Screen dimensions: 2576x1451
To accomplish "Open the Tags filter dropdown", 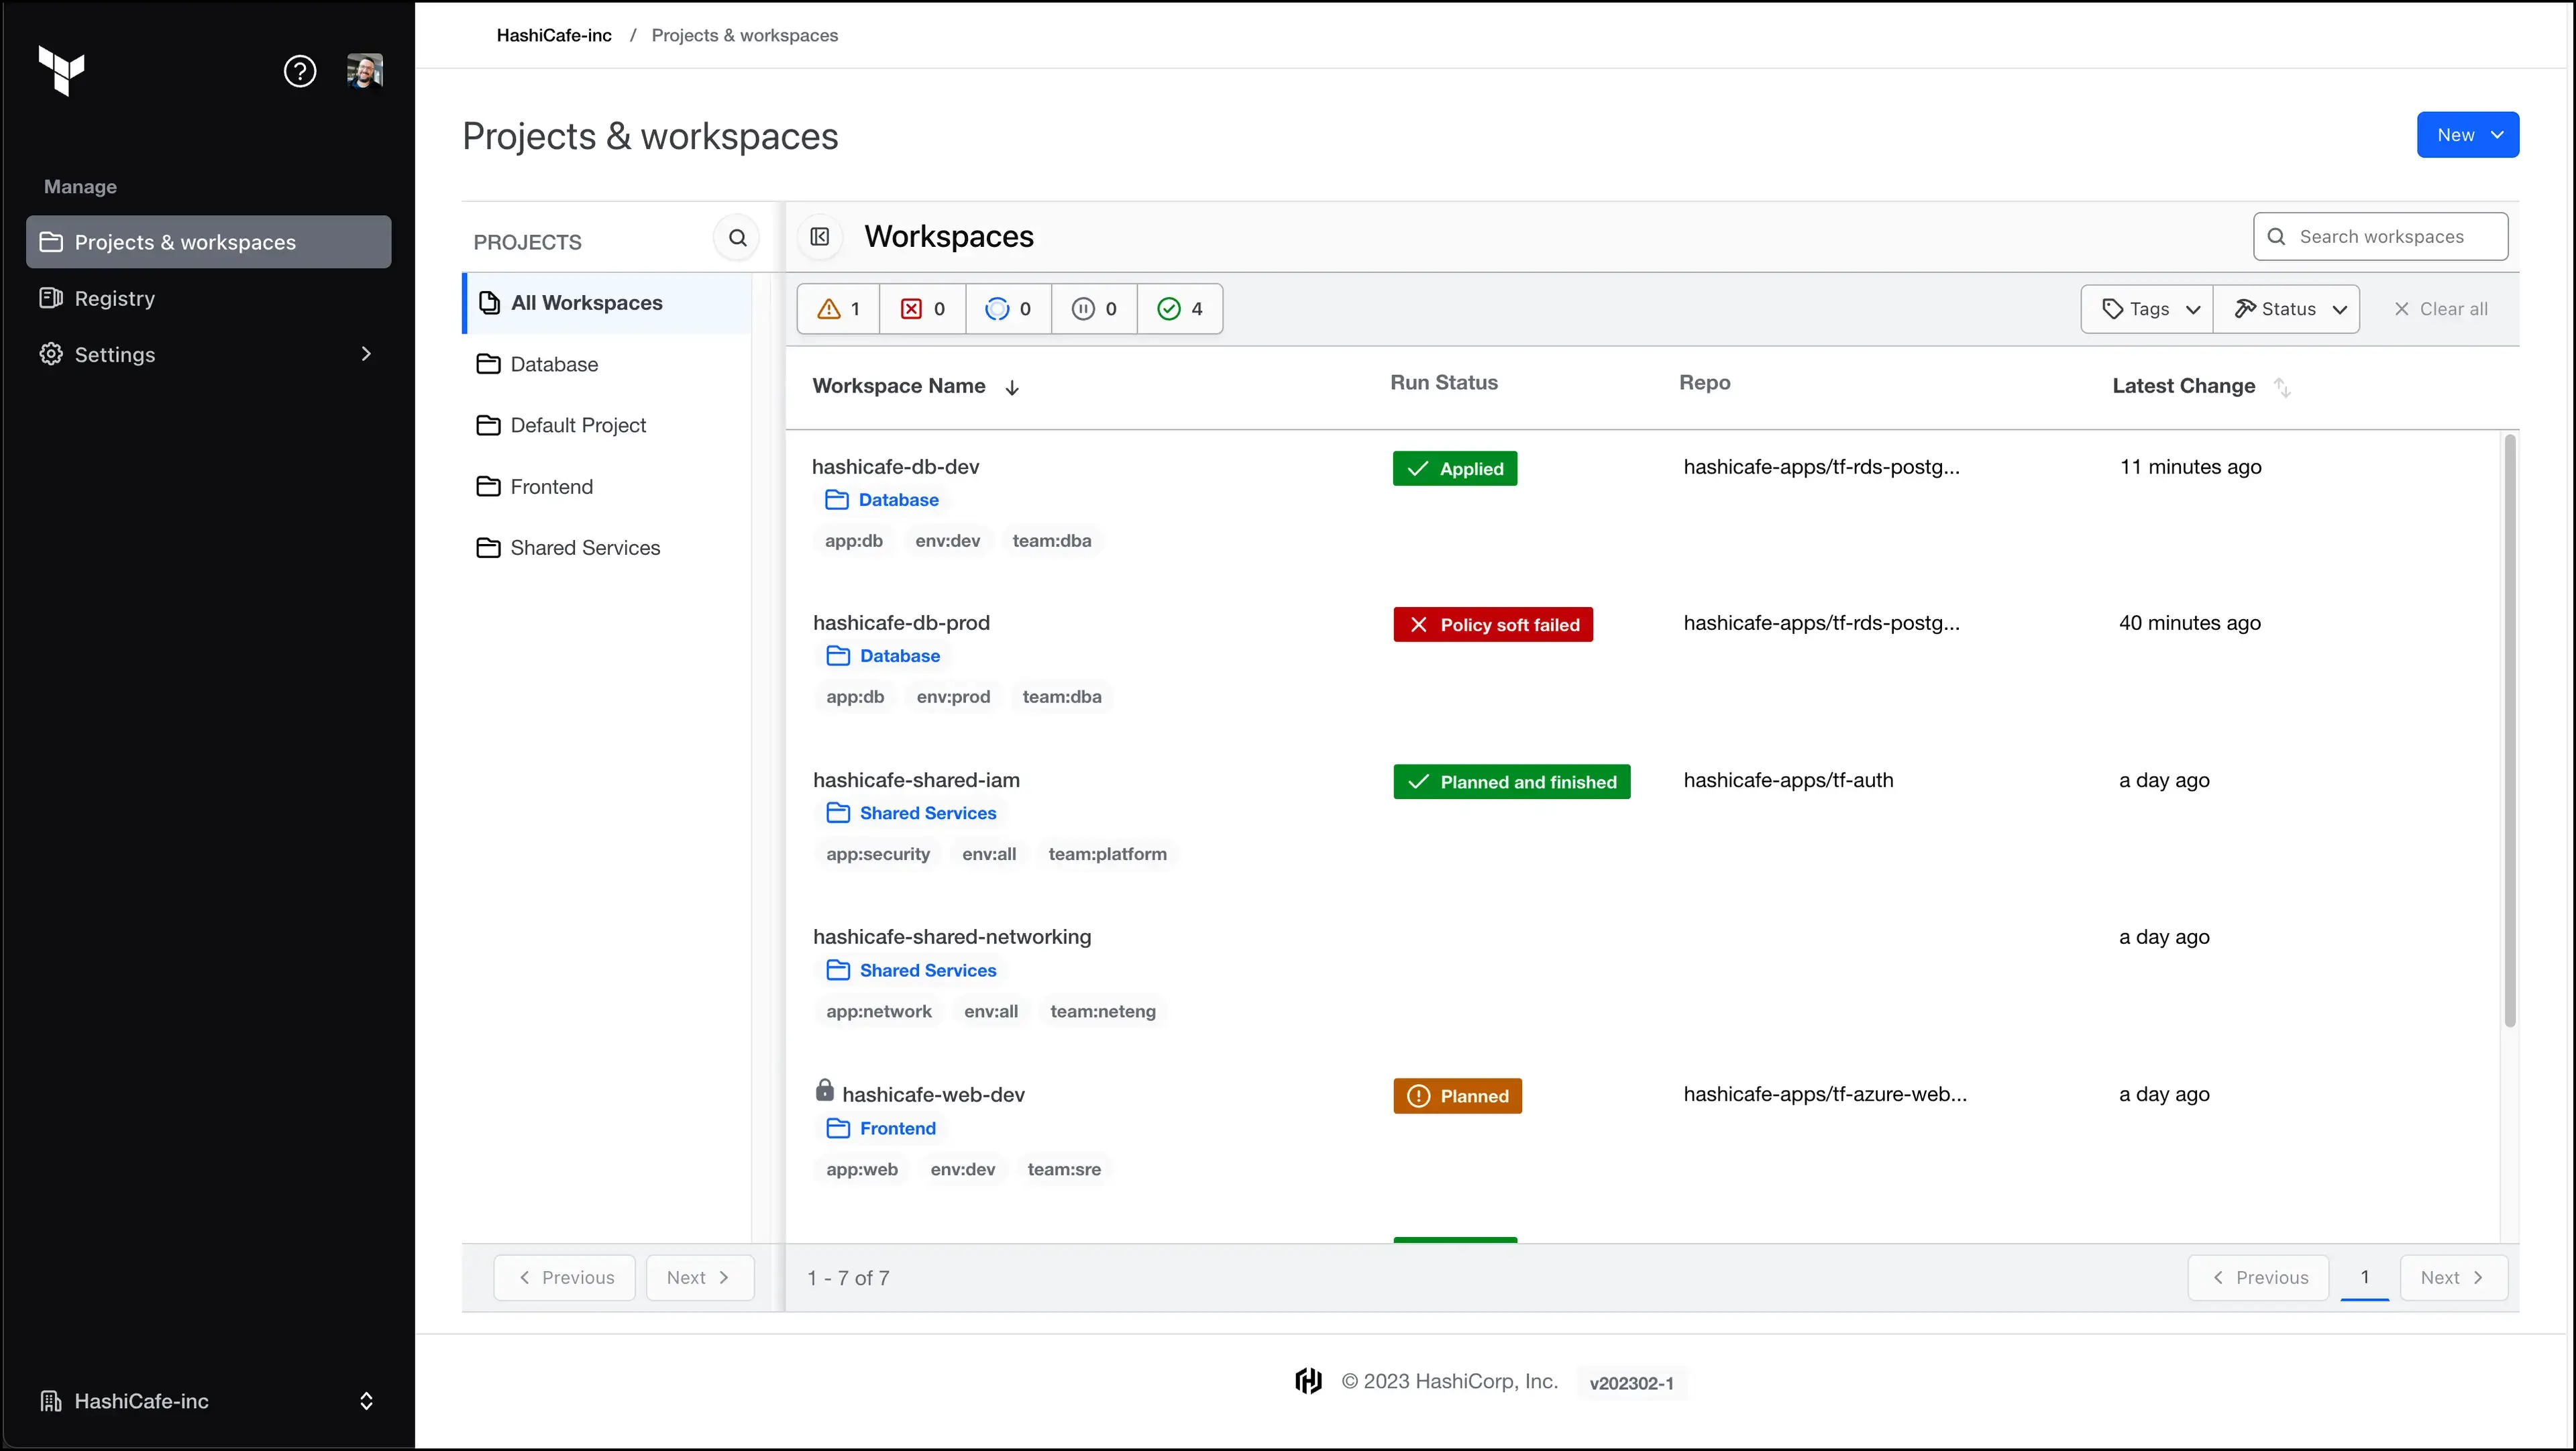I will (x=2147, y=308).
